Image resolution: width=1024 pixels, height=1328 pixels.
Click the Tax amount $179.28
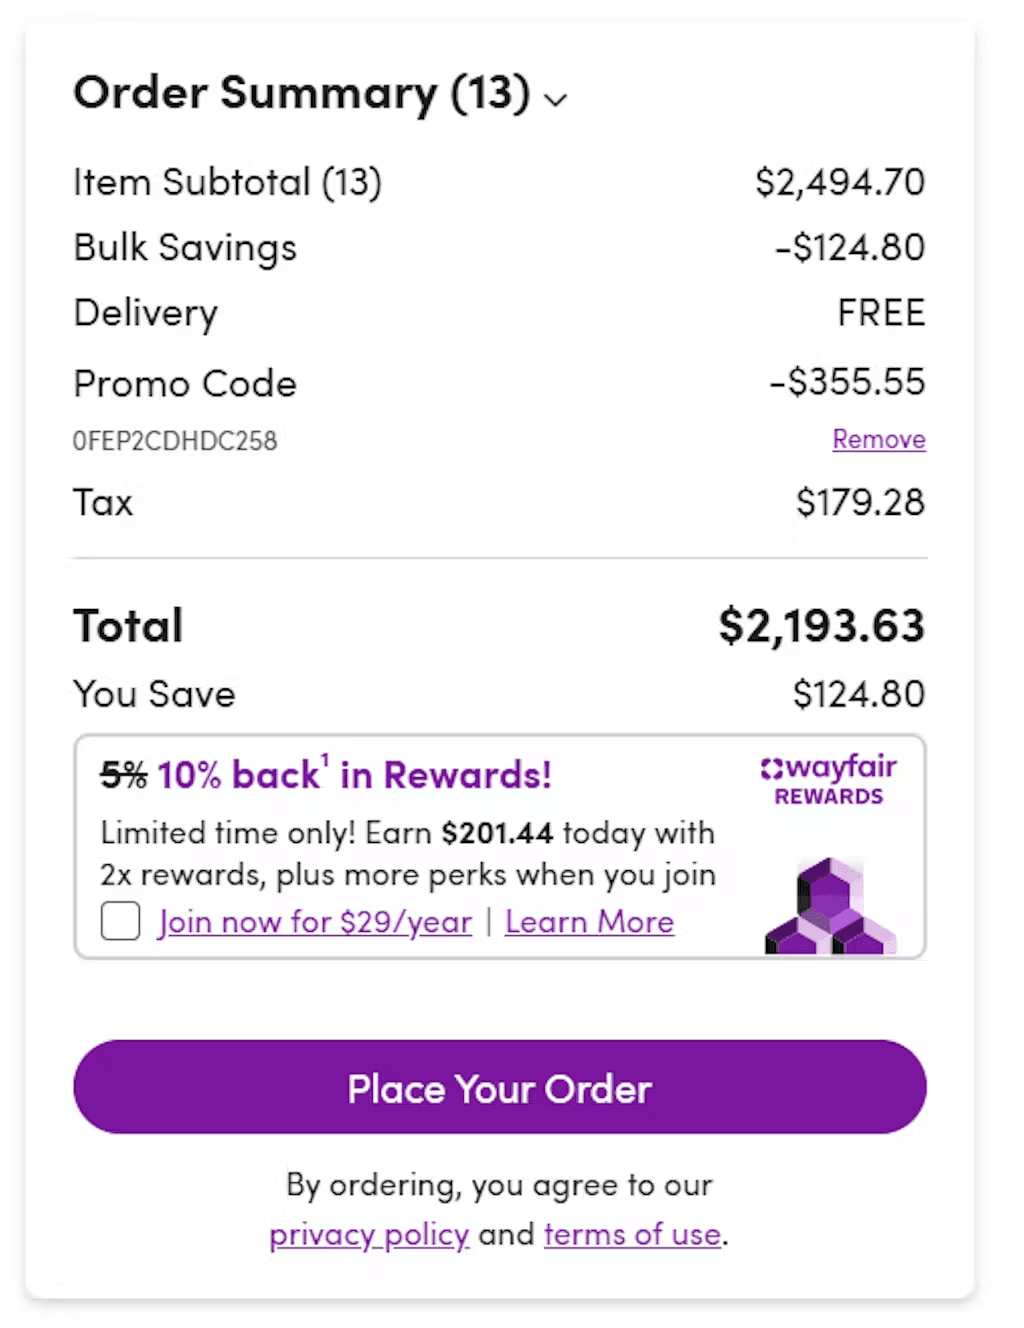[860, 502]
